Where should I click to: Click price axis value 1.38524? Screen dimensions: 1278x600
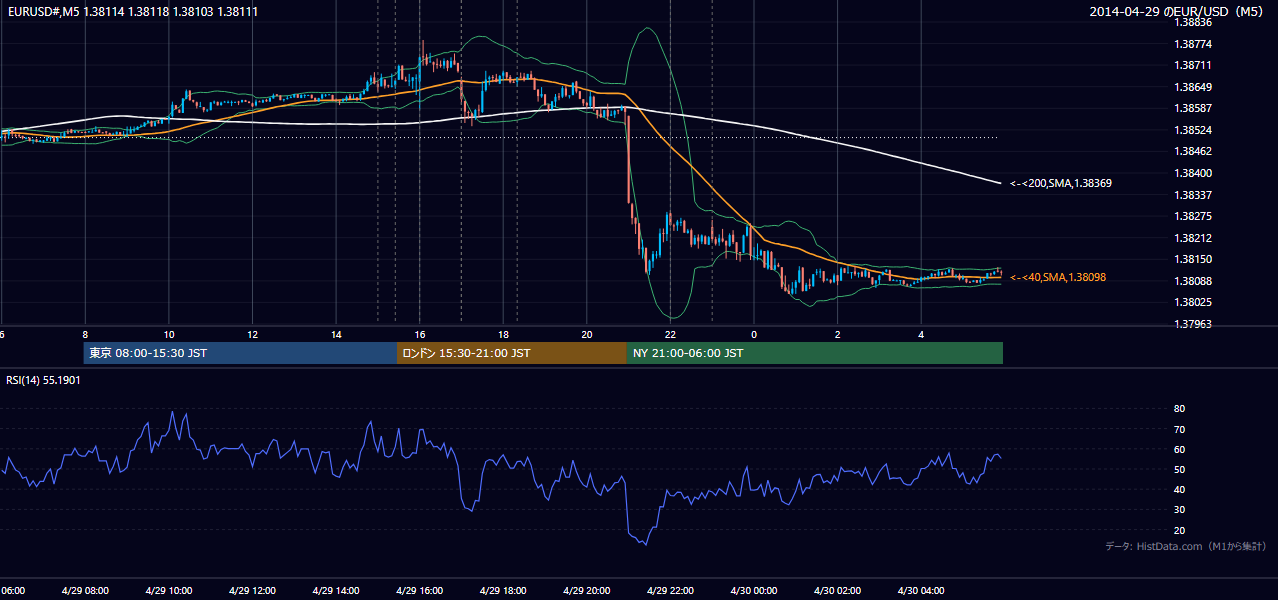pyautogui.click(x=1193, y=130)
